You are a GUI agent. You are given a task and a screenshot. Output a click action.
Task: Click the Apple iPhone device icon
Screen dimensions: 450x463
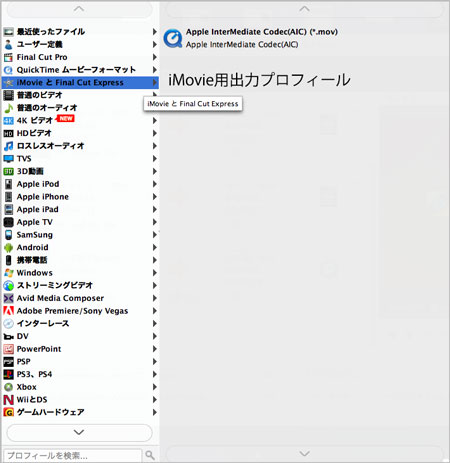[x=8, y=197]
